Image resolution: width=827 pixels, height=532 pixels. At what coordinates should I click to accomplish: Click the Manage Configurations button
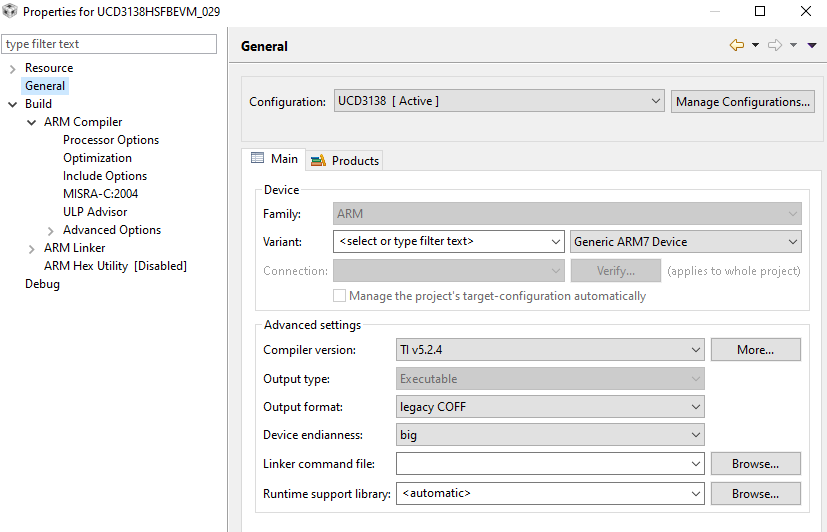click(x=743, y=101)
